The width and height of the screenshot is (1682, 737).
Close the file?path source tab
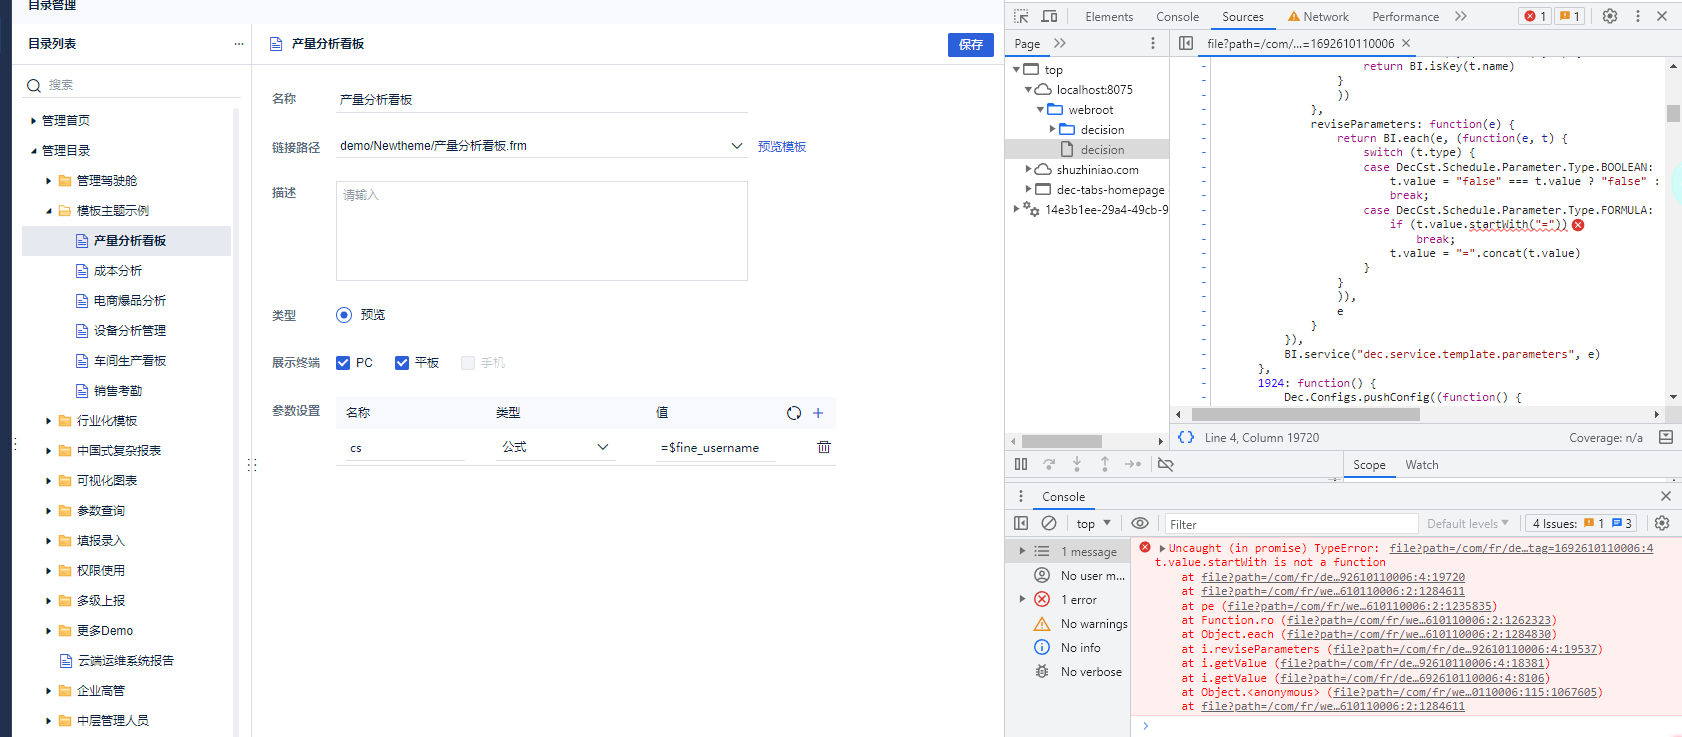pos(1406,43)
